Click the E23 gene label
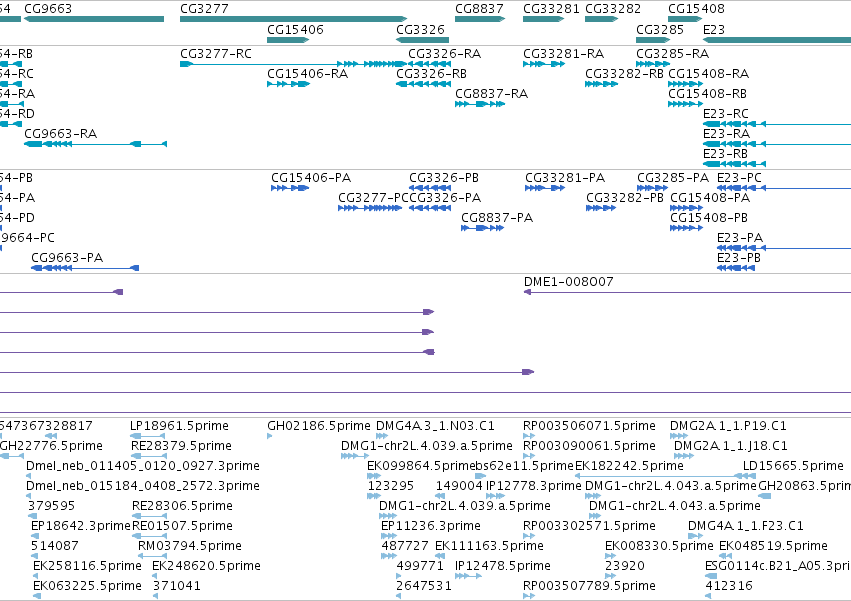 tap(714, 29)
